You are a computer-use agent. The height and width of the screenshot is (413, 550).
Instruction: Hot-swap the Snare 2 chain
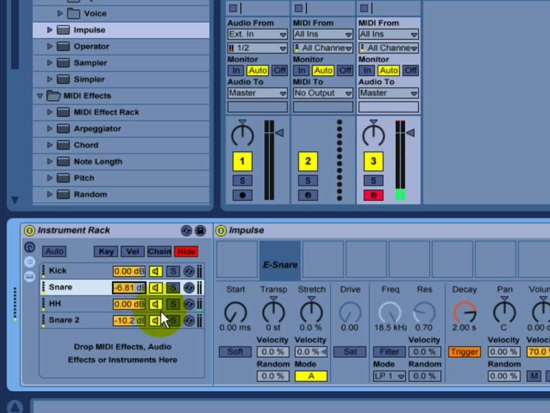[x=189, y=320]
